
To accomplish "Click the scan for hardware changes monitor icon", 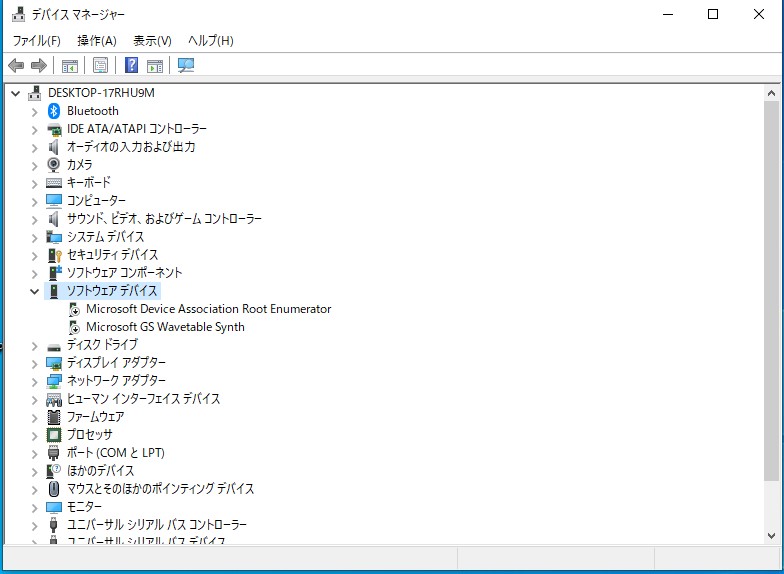I will 185,66.
